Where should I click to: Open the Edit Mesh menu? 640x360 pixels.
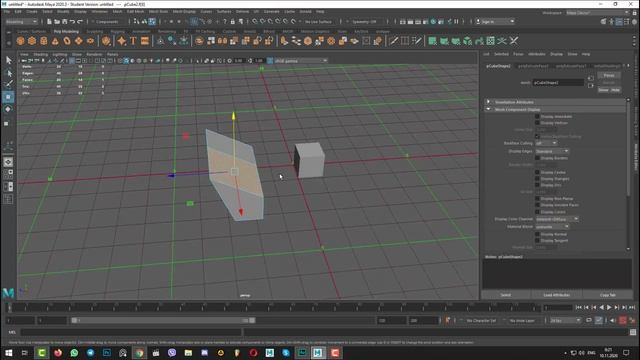tap(136, 11)
